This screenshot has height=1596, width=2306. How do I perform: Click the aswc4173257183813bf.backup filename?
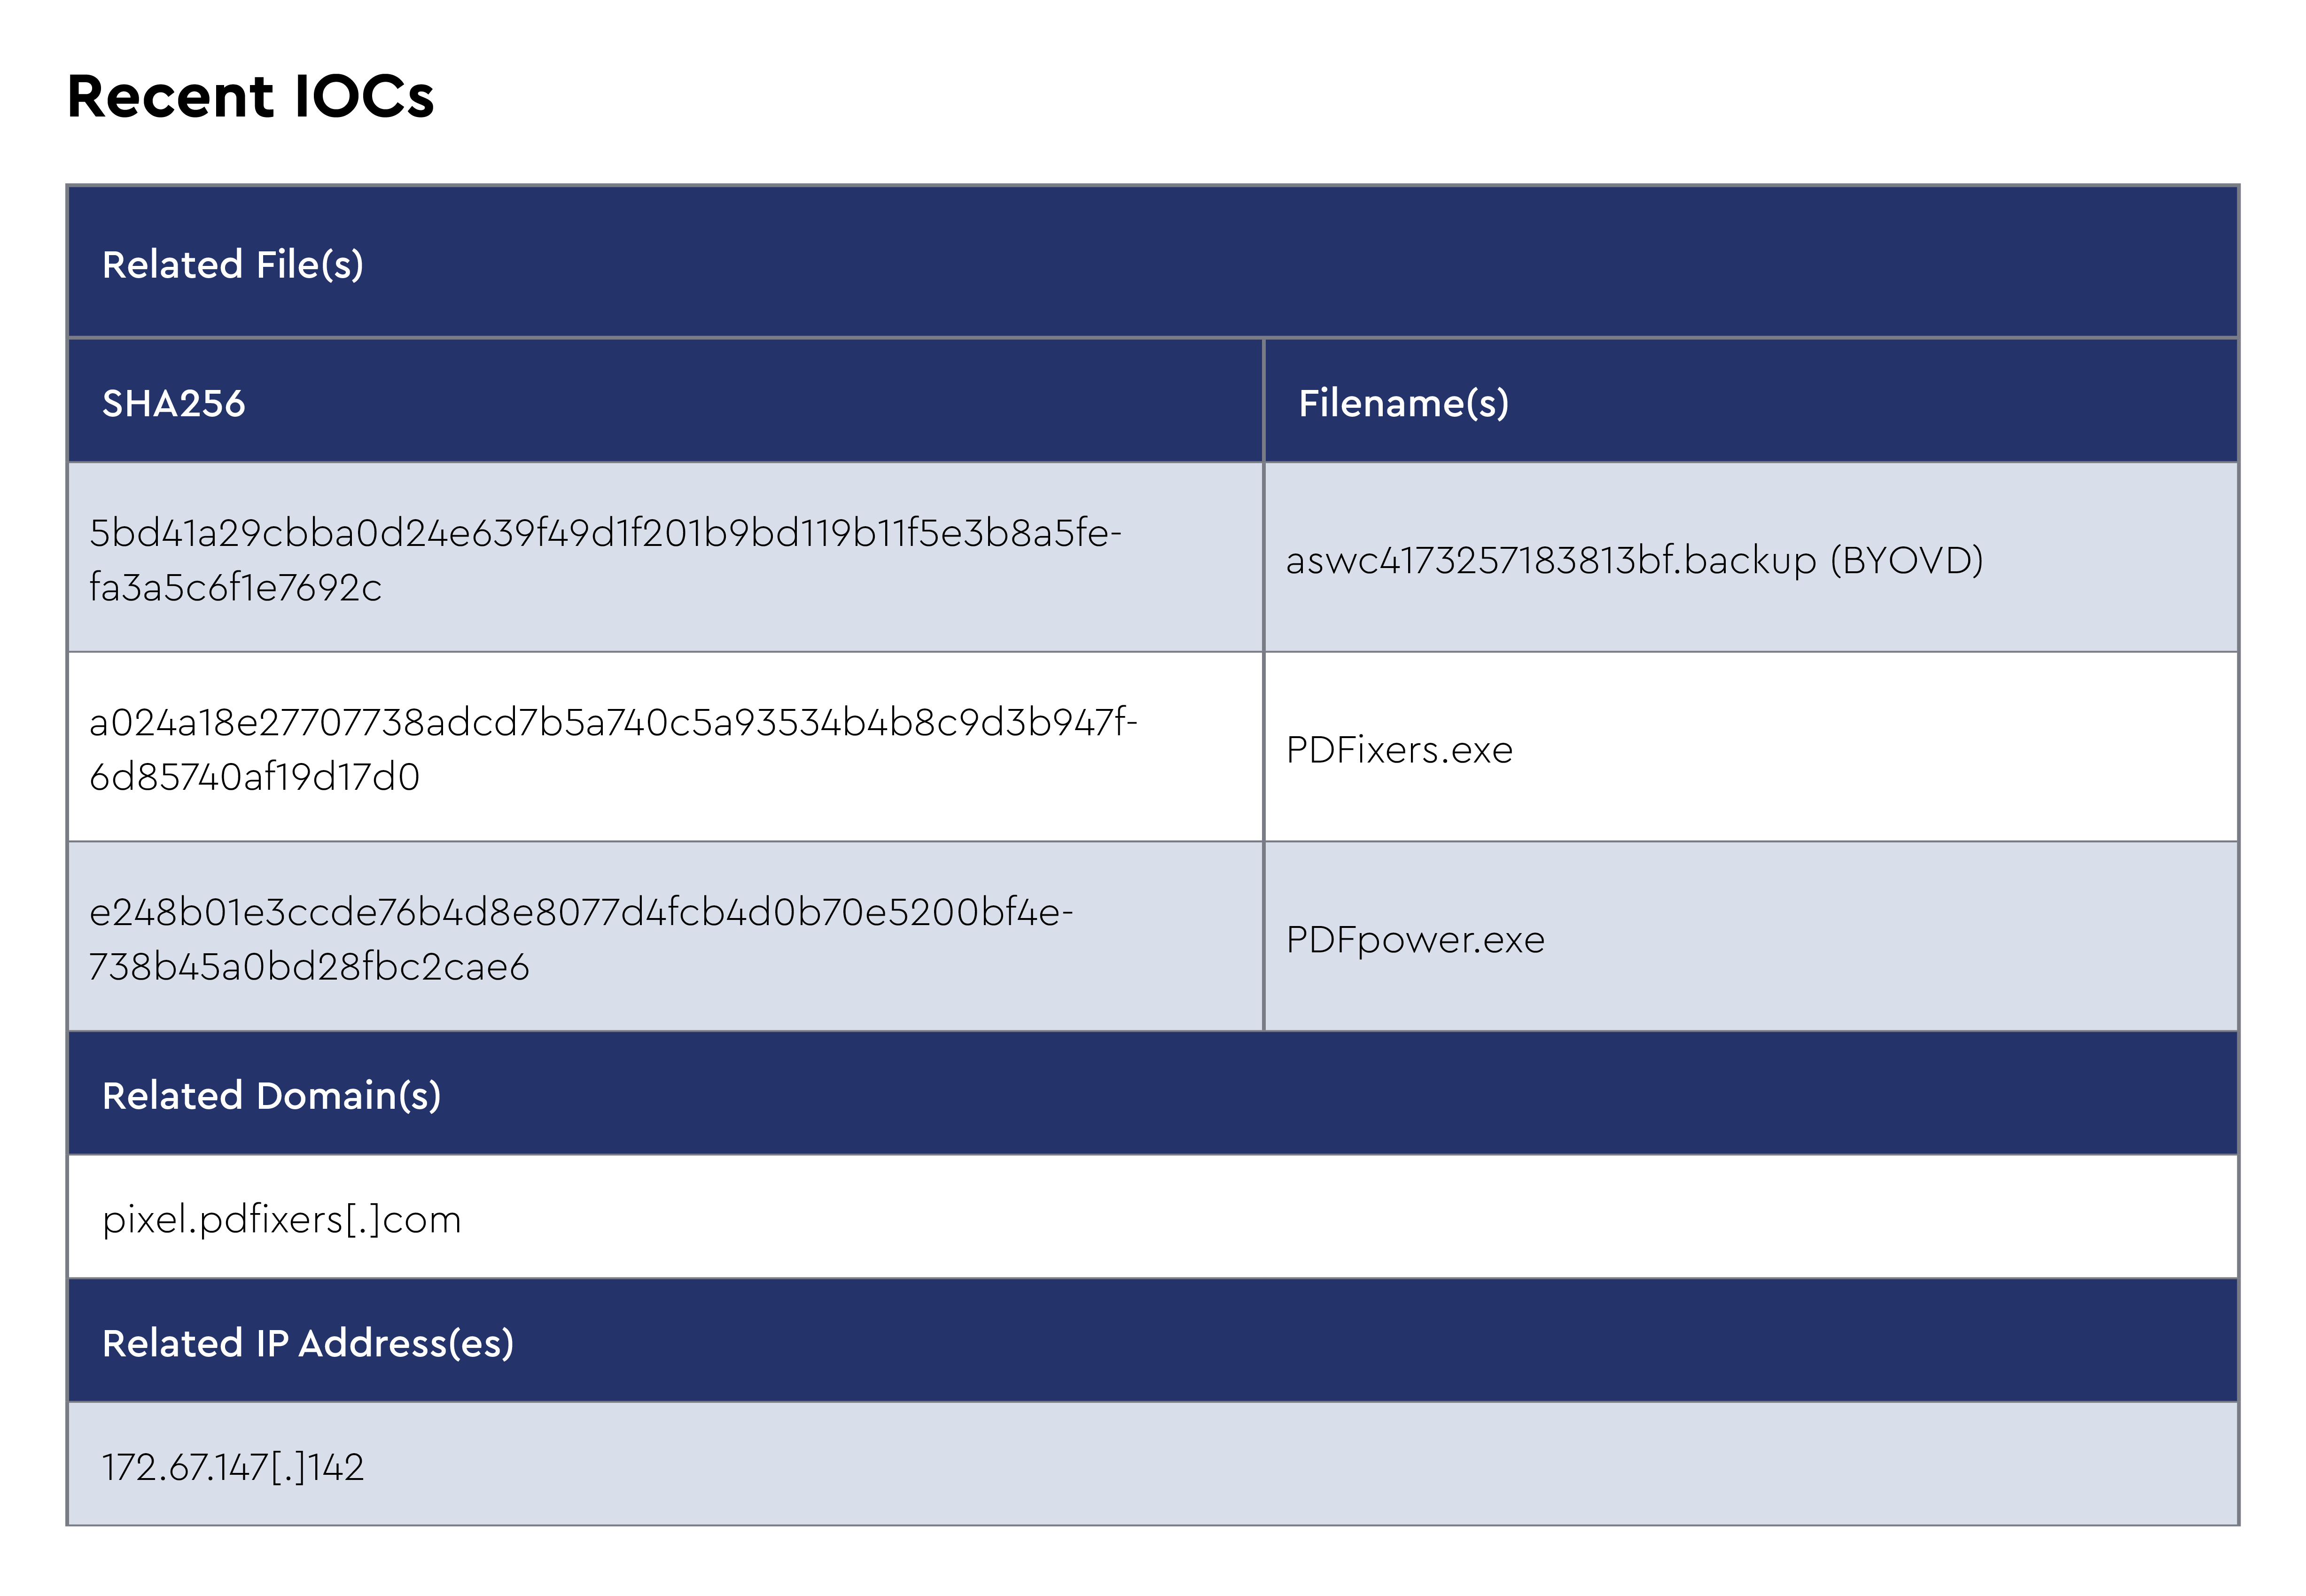coord(1550,561)
